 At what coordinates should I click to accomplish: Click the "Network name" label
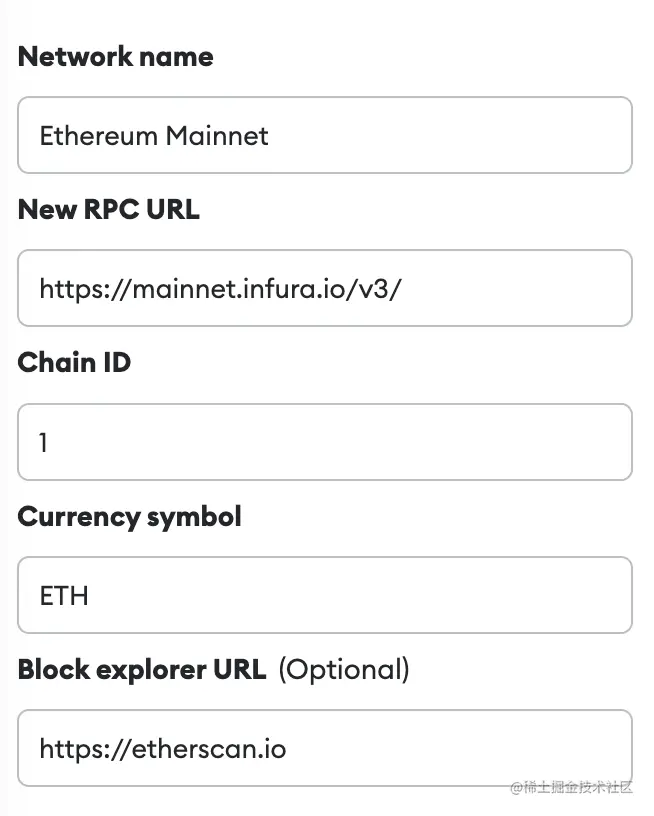115,57
